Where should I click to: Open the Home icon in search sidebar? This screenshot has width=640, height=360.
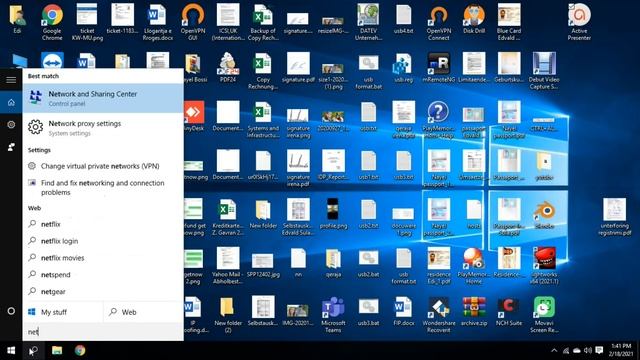pyautogui.click(x=11, y=102)
